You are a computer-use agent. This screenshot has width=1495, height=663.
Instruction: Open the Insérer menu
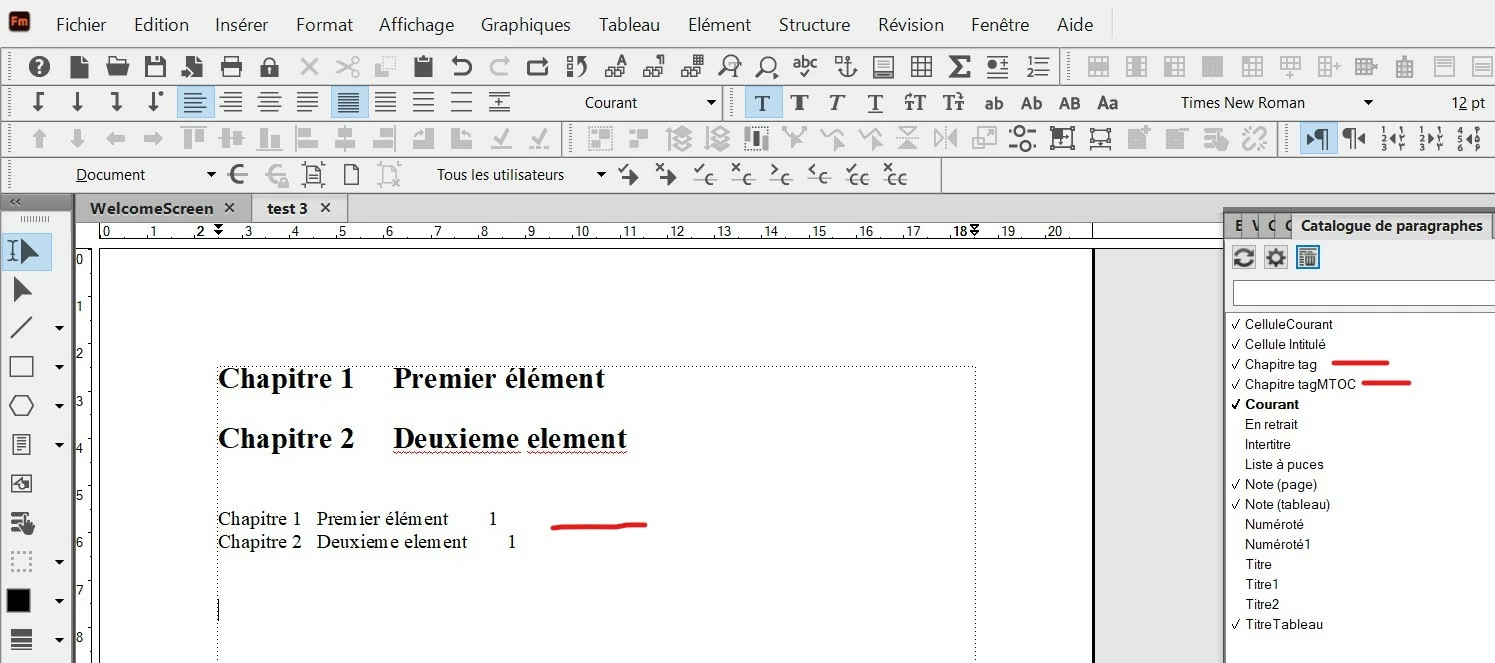[x=242, y=25]
